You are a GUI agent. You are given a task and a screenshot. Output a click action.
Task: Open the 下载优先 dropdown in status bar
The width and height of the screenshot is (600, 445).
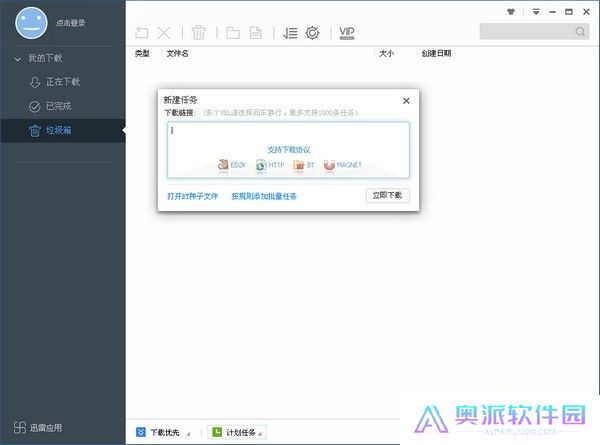pos(163,432)
